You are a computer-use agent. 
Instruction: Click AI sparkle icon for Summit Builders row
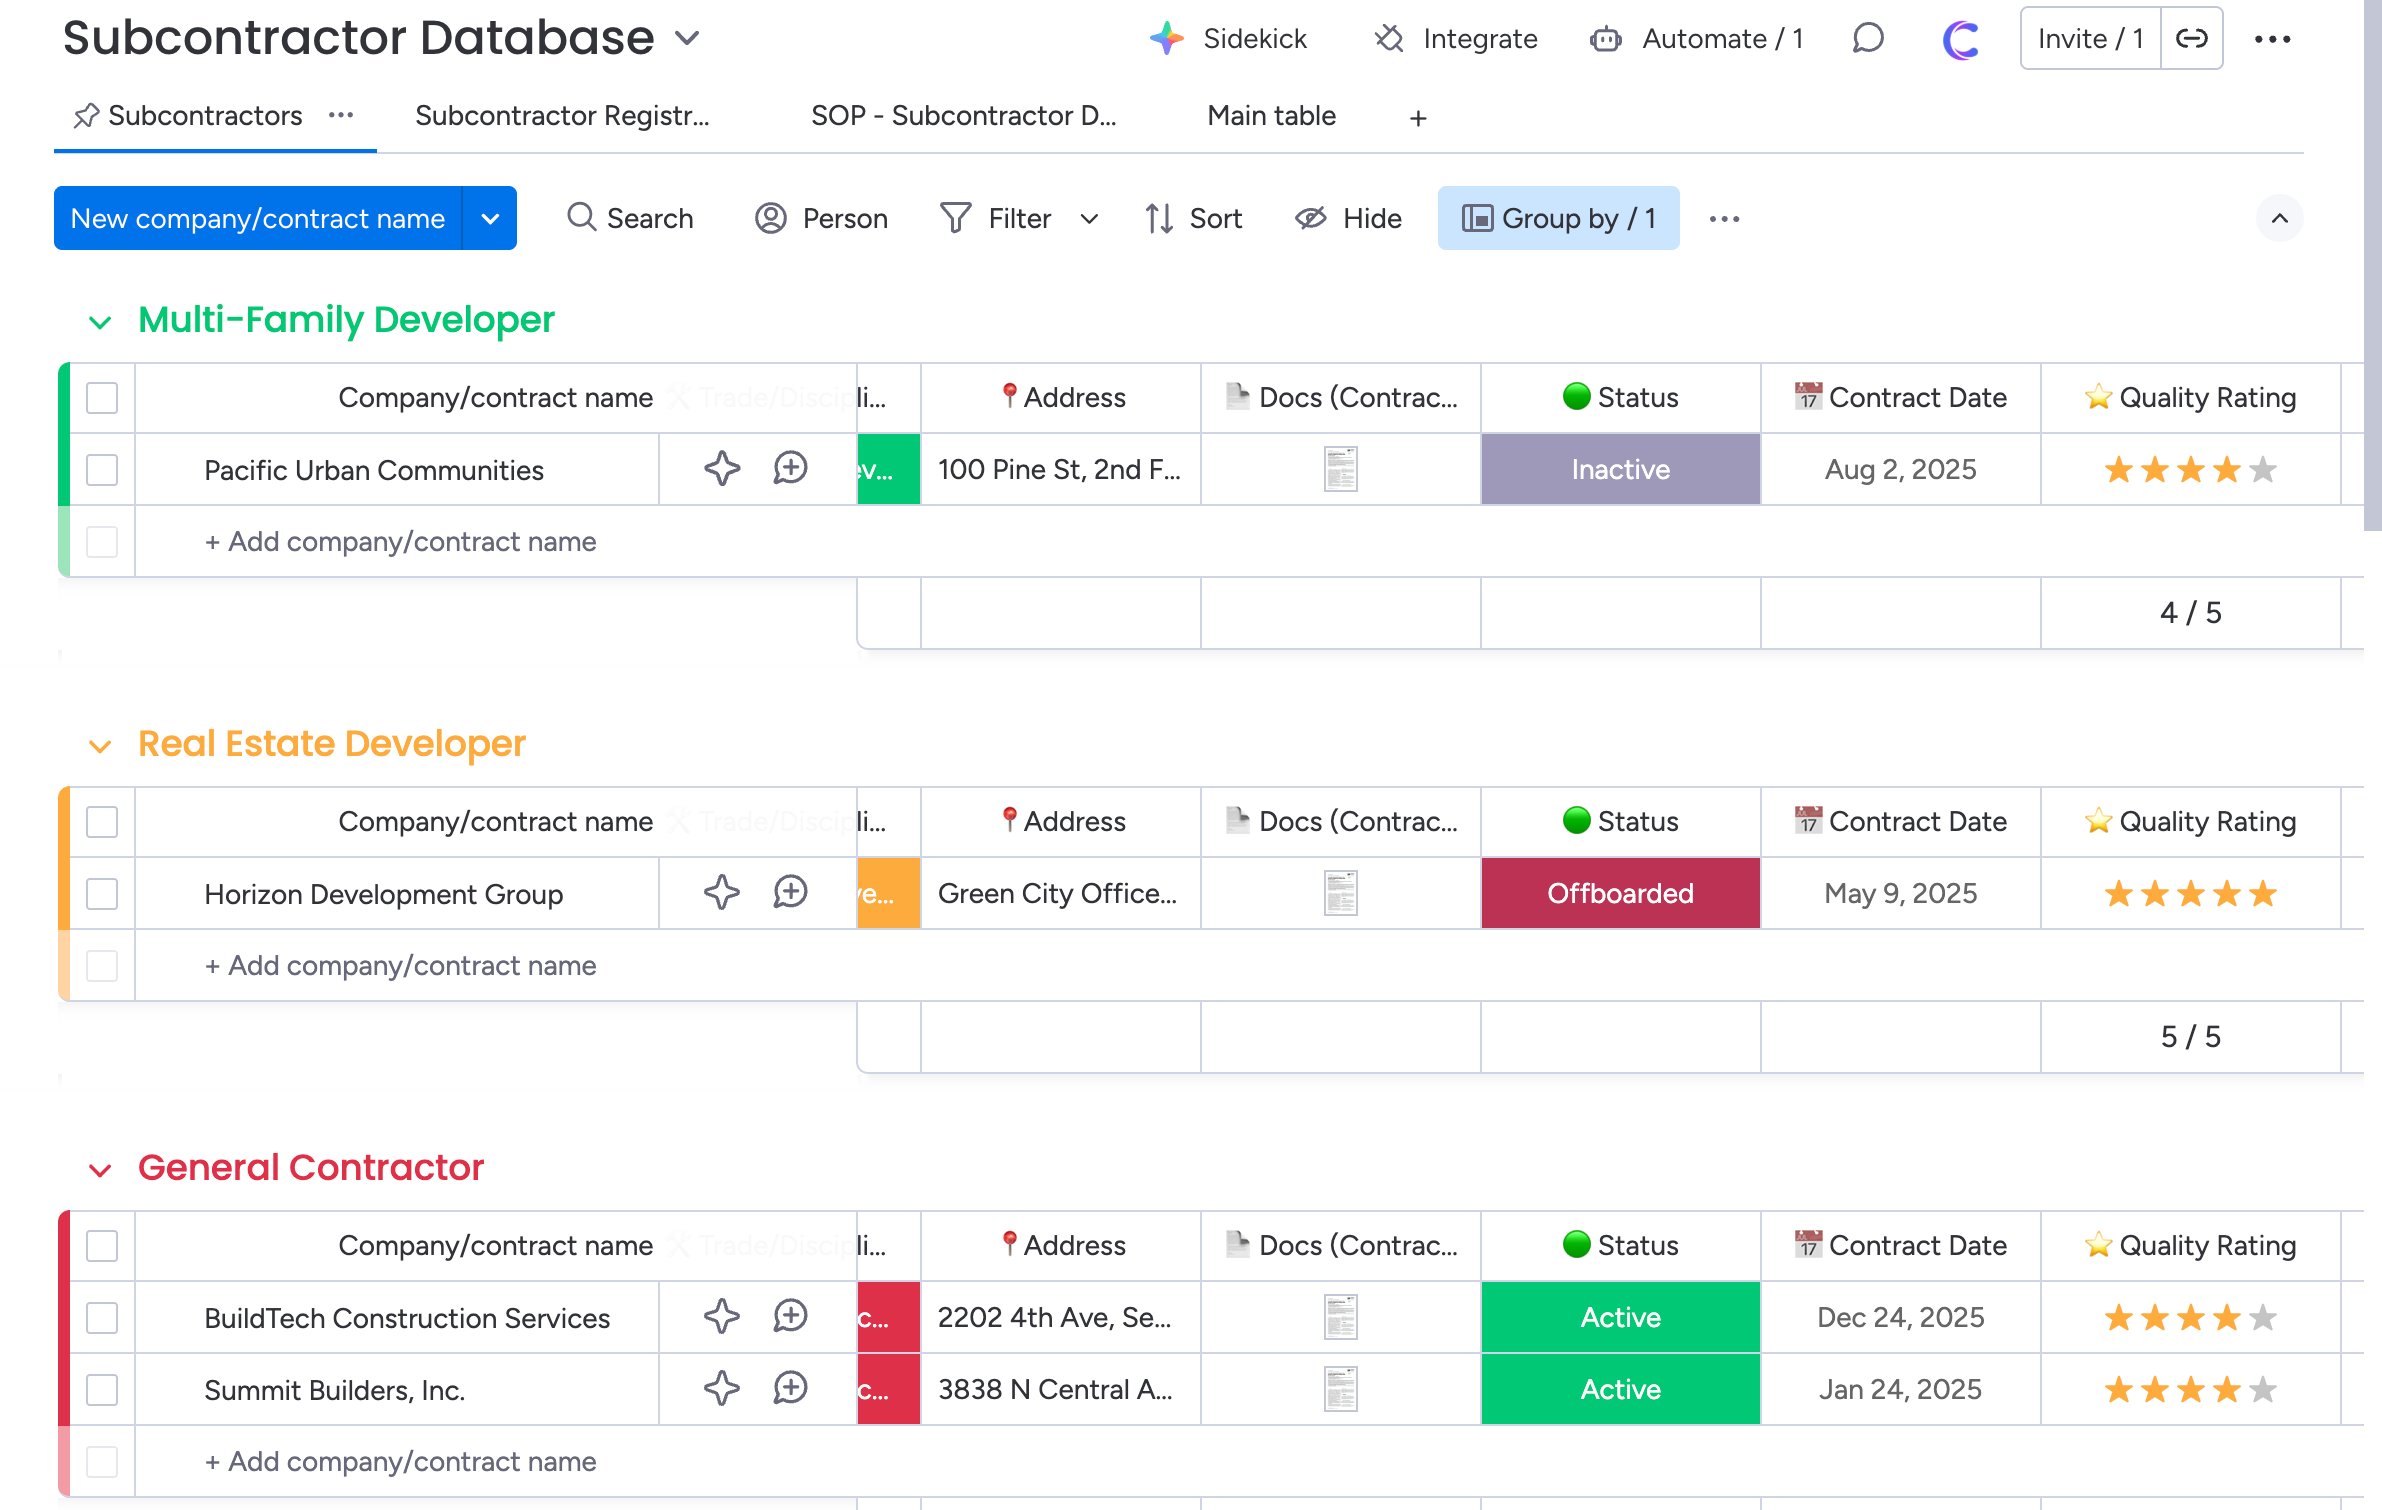point(721,1388)
